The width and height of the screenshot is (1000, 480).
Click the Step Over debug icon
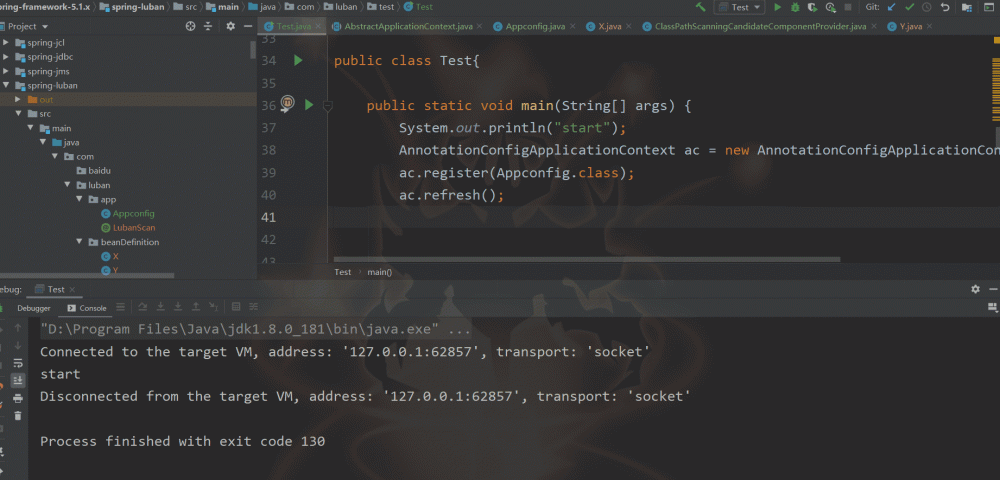pos(142,307)
